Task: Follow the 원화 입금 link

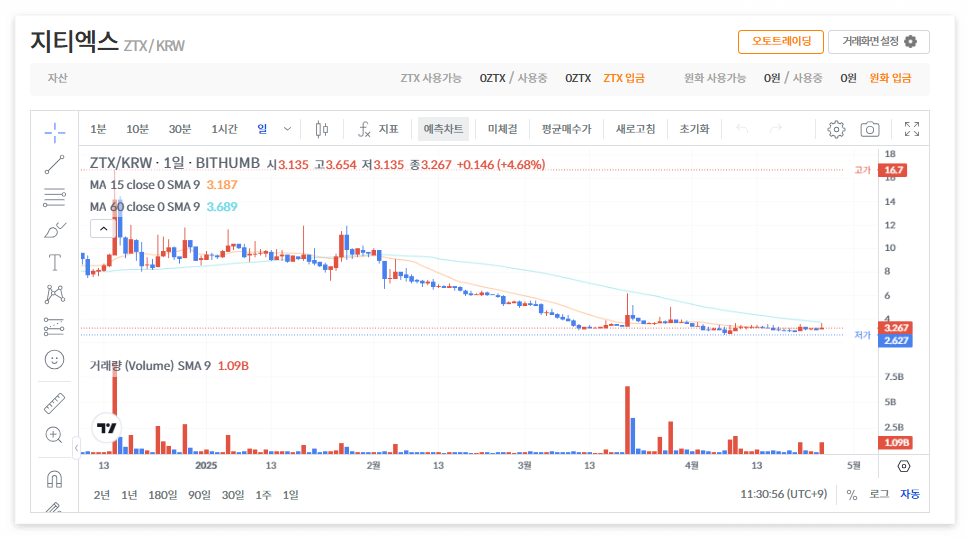Action: pyautogui.click(x=890, y=78)
